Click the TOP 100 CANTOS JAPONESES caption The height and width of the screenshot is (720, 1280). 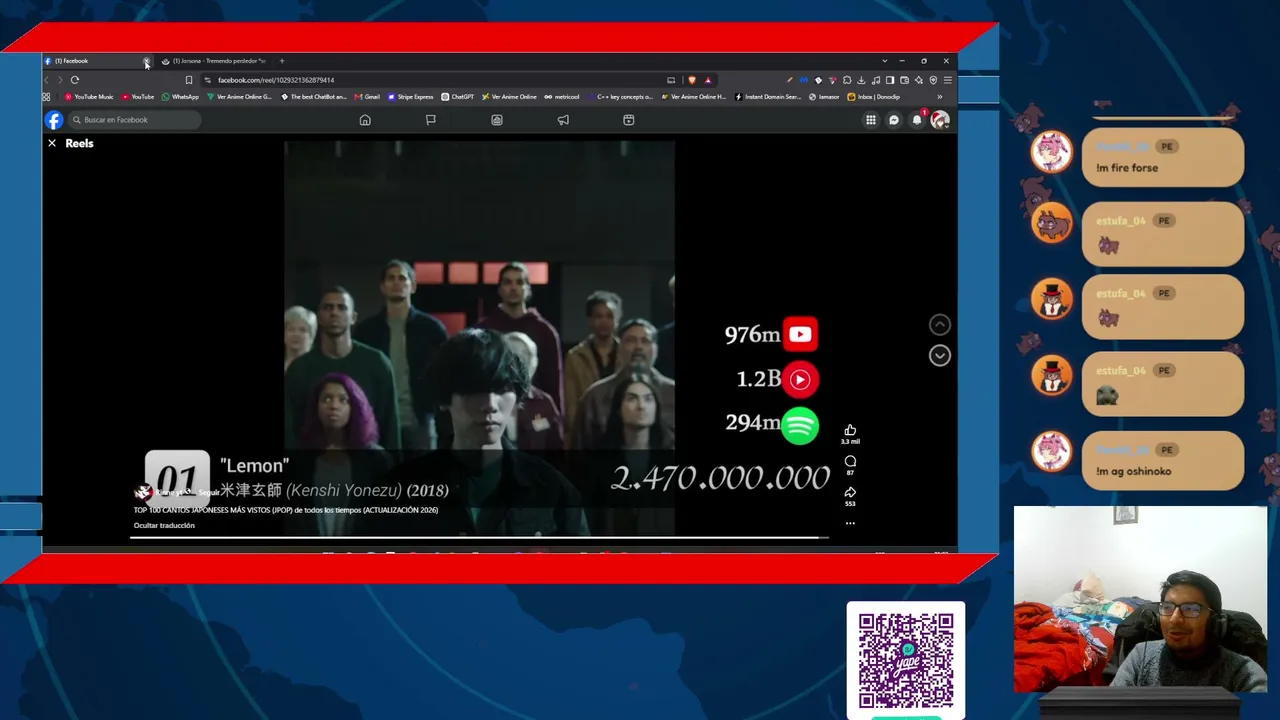pos(286,510)
